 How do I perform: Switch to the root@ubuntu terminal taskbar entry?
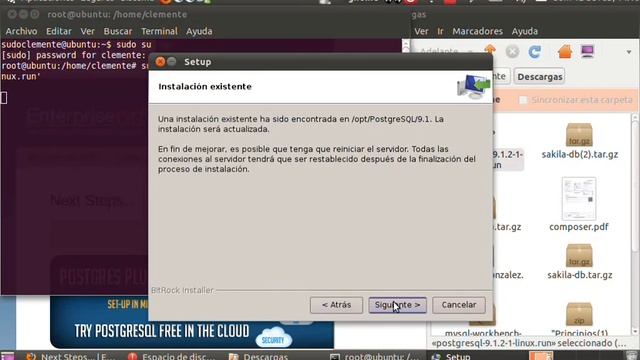(x=375, y=356)
